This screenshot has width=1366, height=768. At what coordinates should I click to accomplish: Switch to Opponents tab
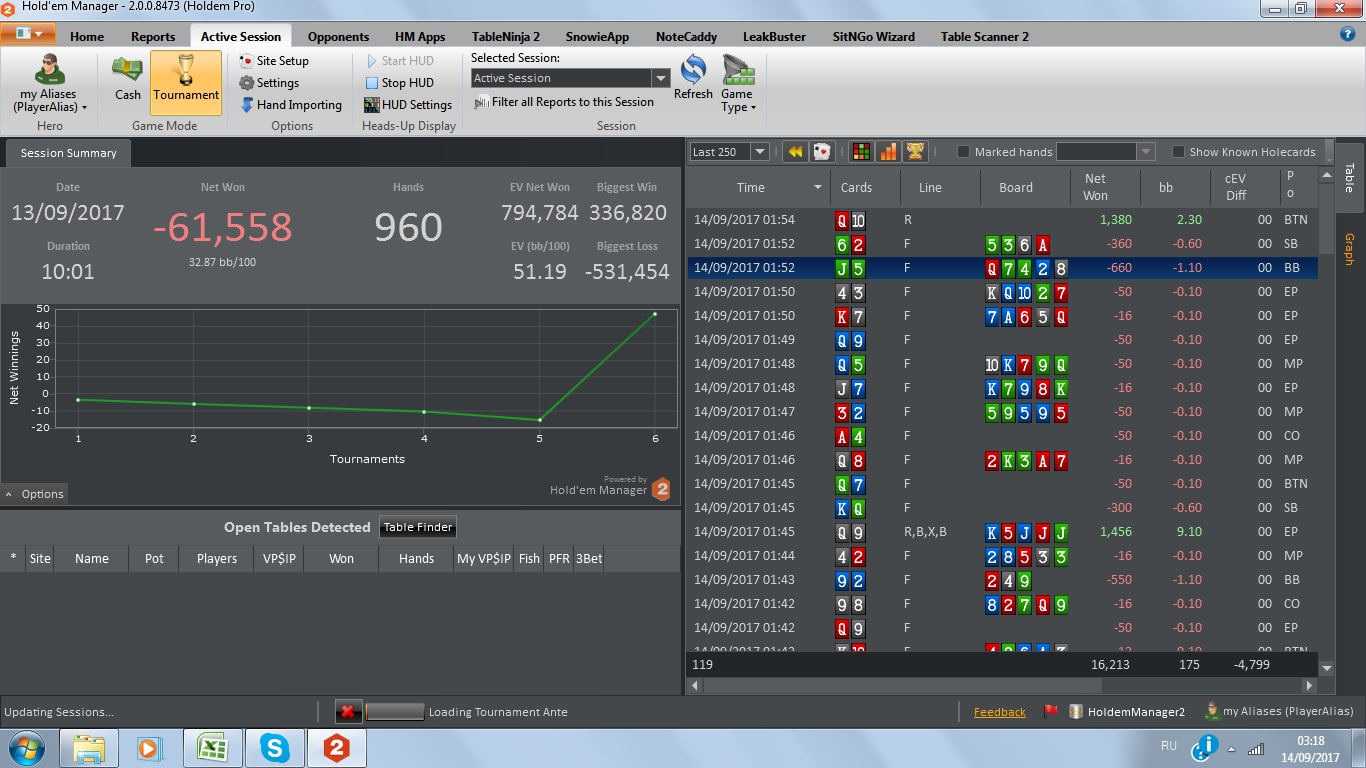point(338,36)
